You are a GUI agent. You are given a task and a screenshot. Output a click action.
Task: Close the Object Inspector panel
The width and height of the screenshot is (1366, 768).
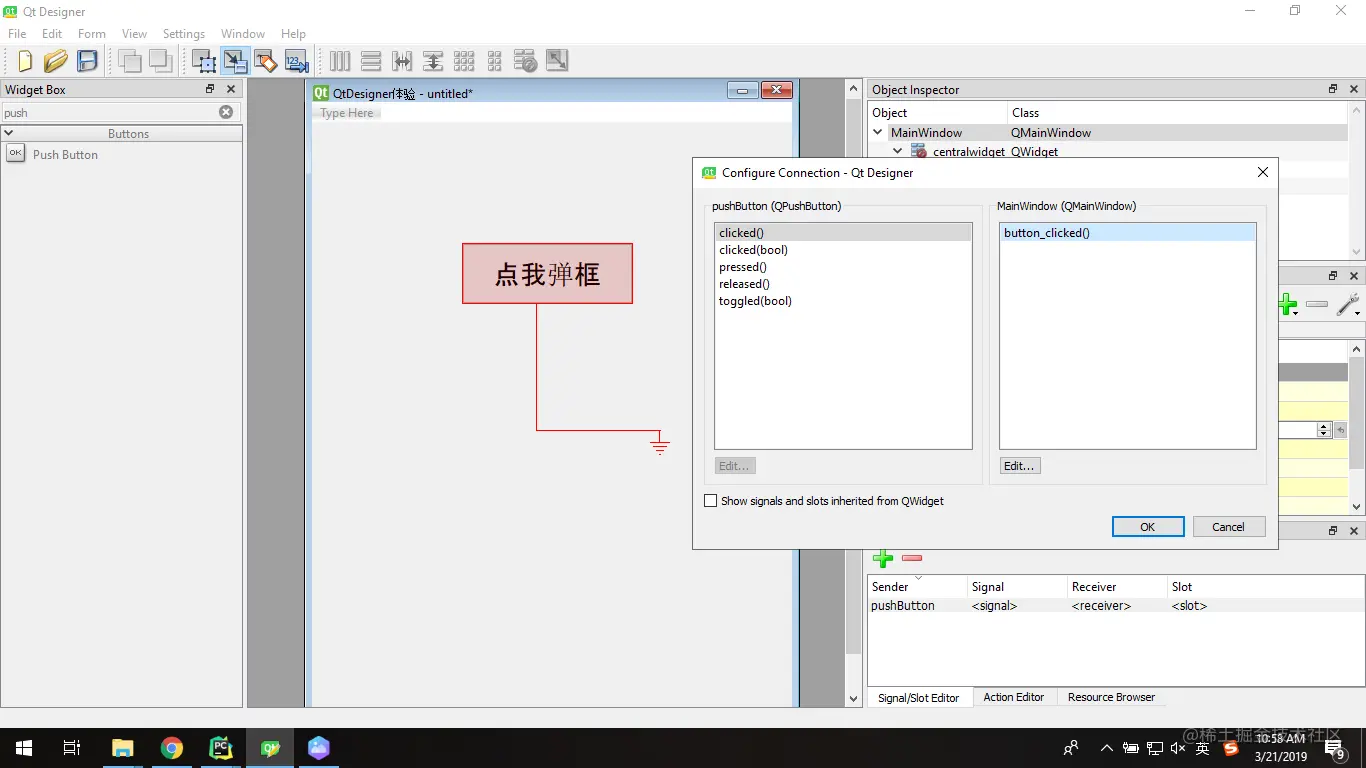1354,89
